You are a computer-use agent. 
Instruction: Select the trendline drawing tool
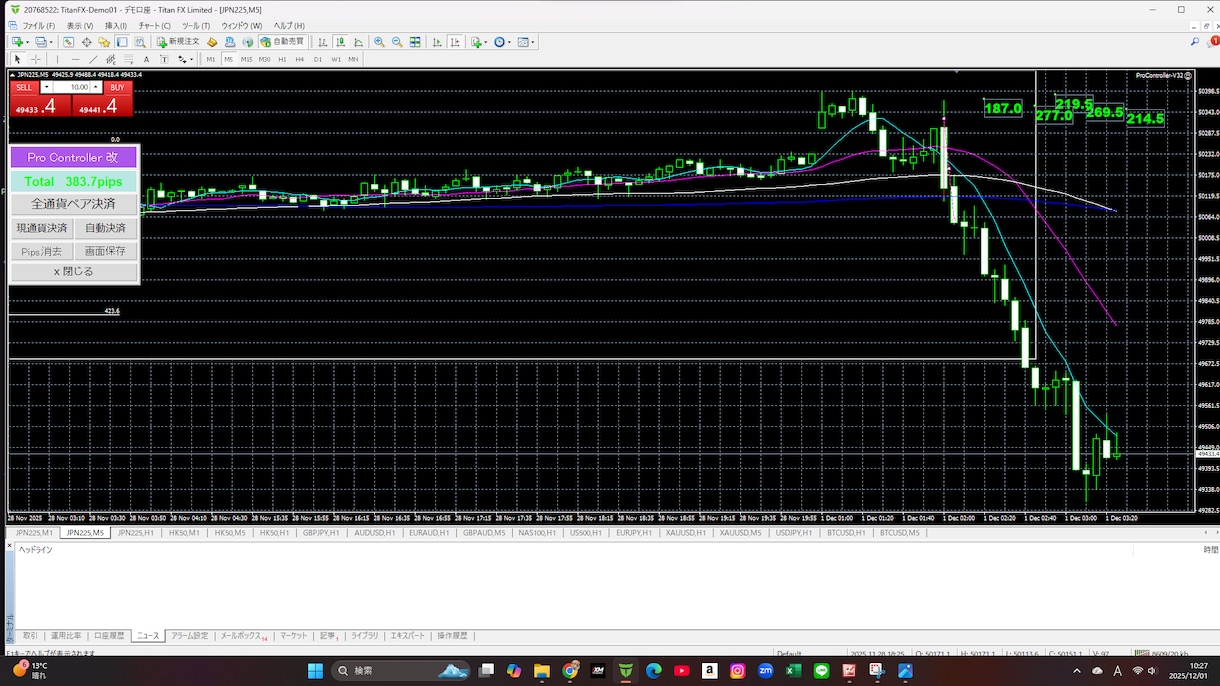click(93, 59)
